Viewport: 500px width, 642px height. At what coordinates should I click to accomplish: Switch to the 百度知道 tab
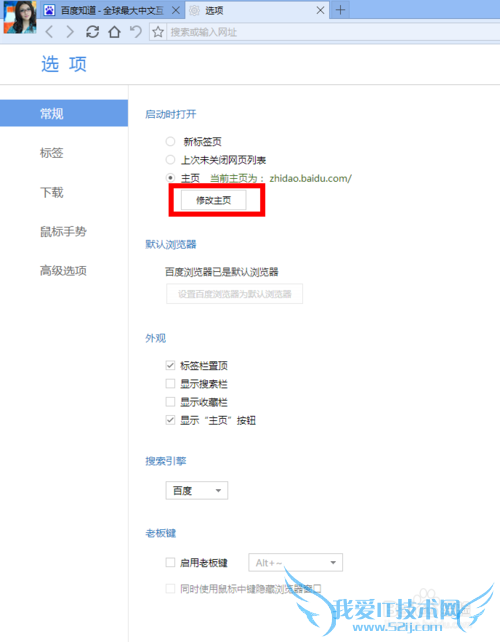point(112,10)
